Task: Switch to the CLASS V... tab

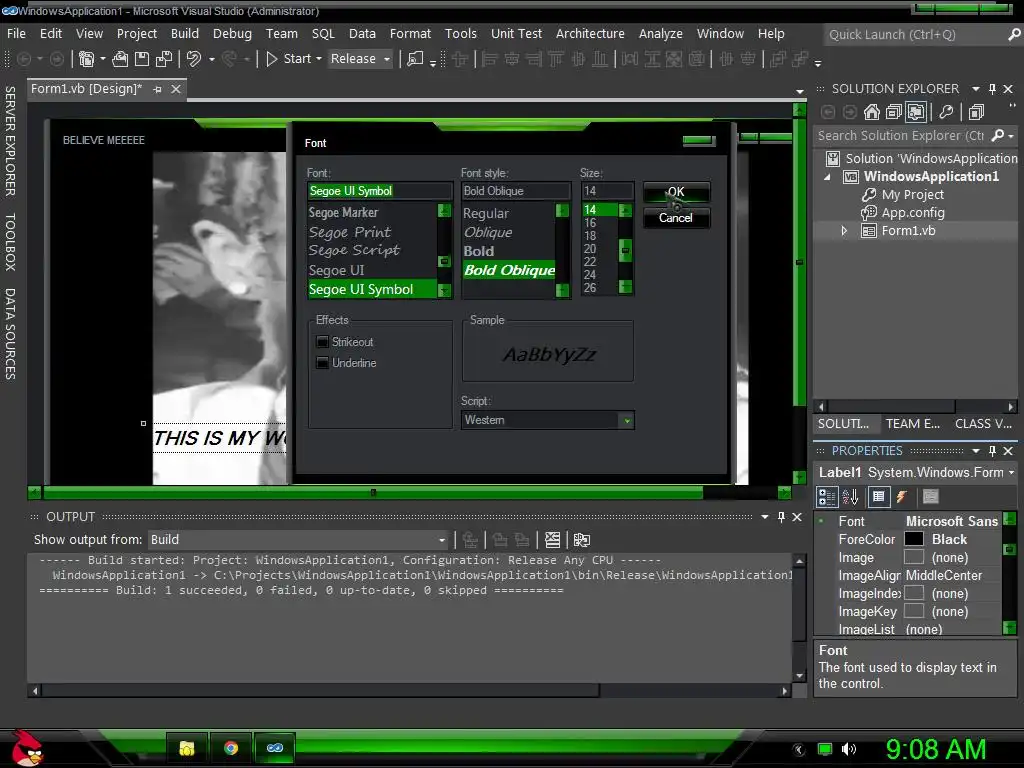Action: (x=983, y=424)
